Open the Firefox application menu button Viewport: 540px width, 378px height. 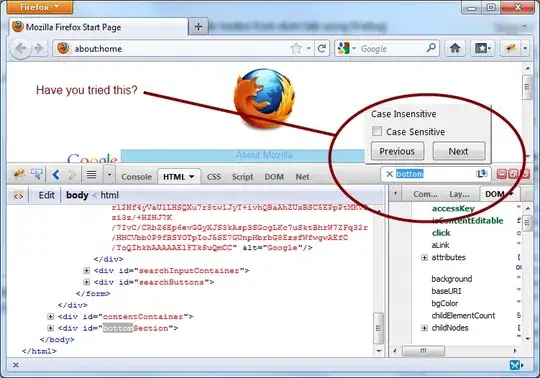[40, 7]
